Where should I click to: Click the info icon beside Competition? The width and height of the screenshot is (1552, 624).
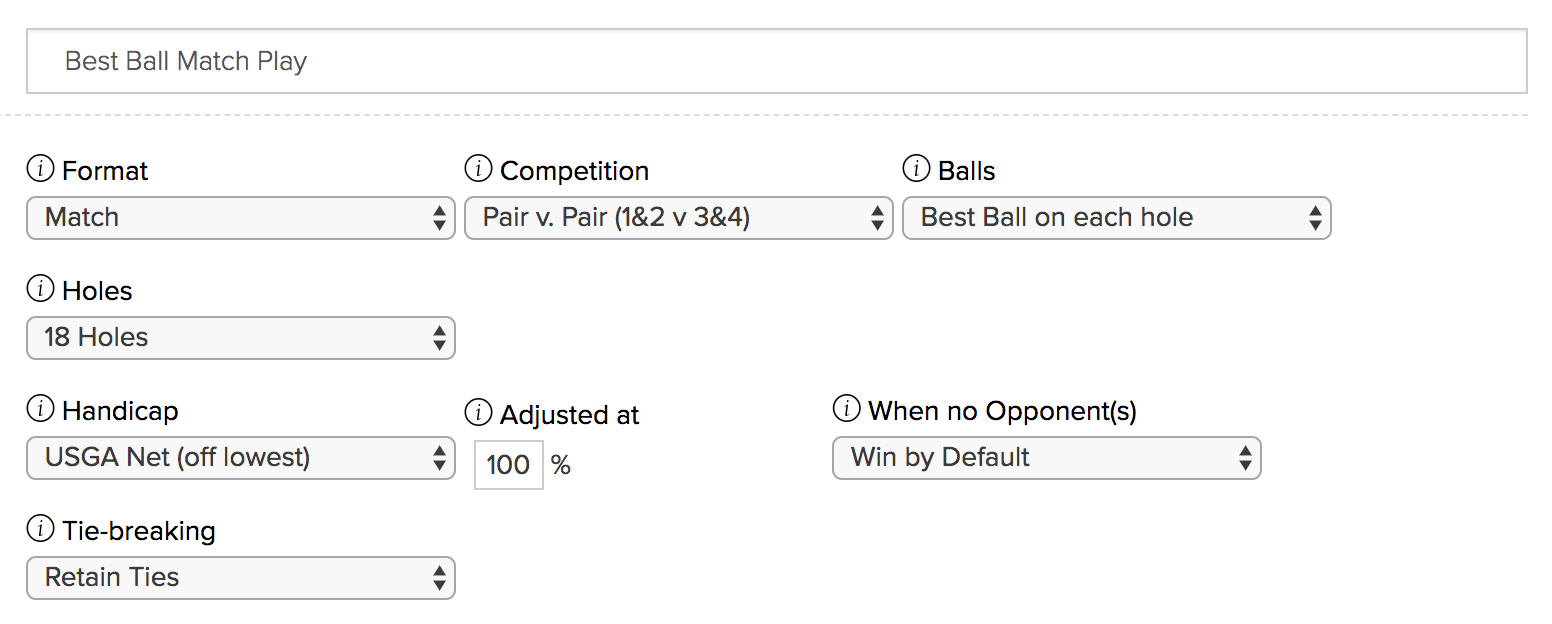point(478,170)
